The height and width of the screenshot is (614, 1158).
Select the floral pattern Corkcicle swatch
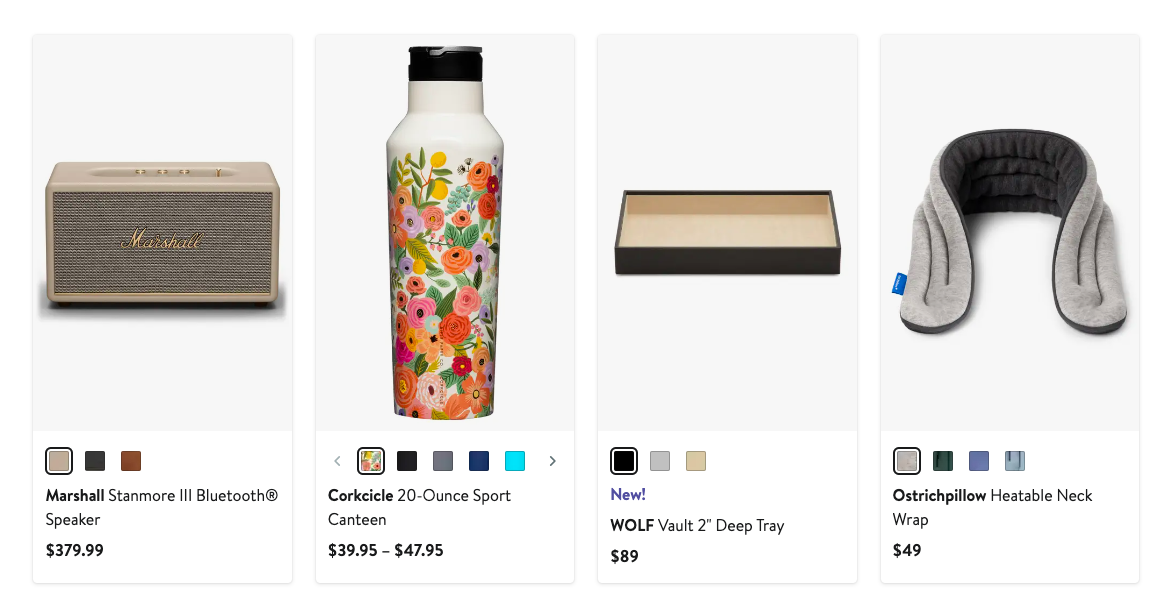tap(371, 461)
